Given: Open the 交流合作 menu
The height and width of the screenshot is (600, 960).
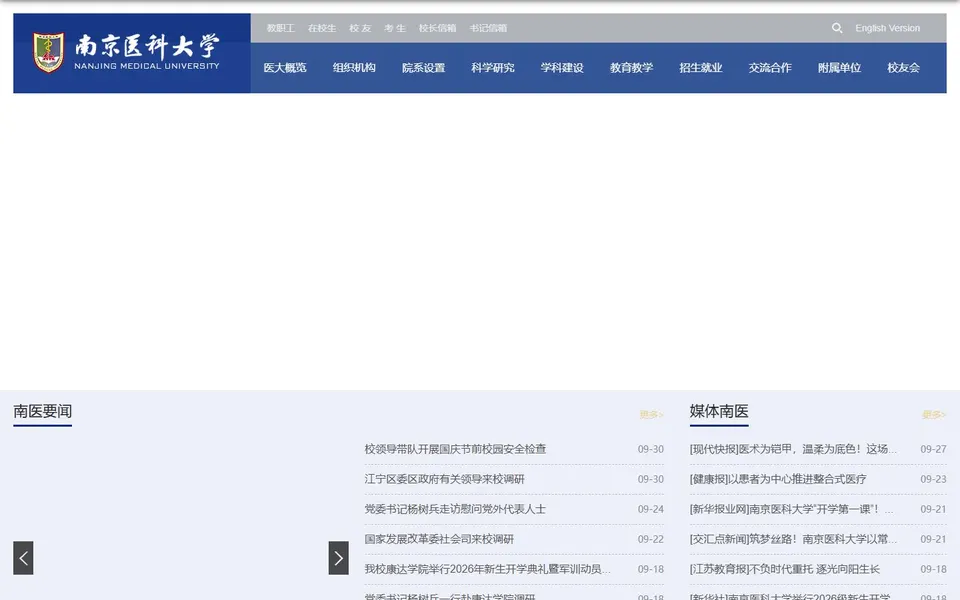Looking at the screenshot, I should click(770, 68).
